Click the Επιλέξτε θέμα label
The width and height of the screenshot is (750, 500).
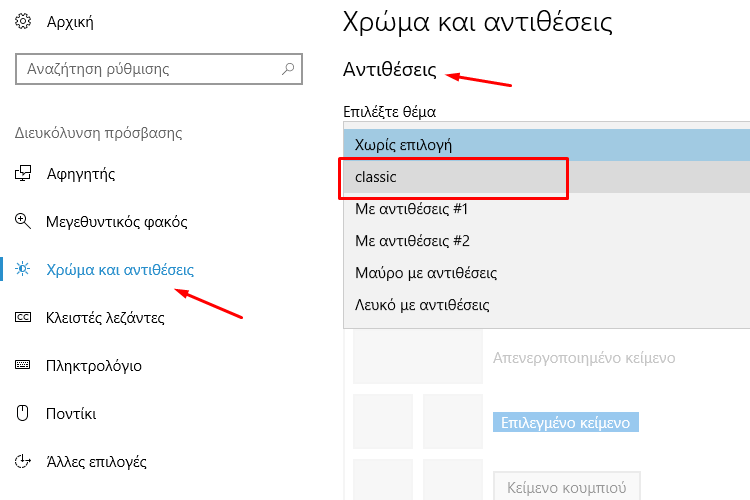tap(389, 112)
